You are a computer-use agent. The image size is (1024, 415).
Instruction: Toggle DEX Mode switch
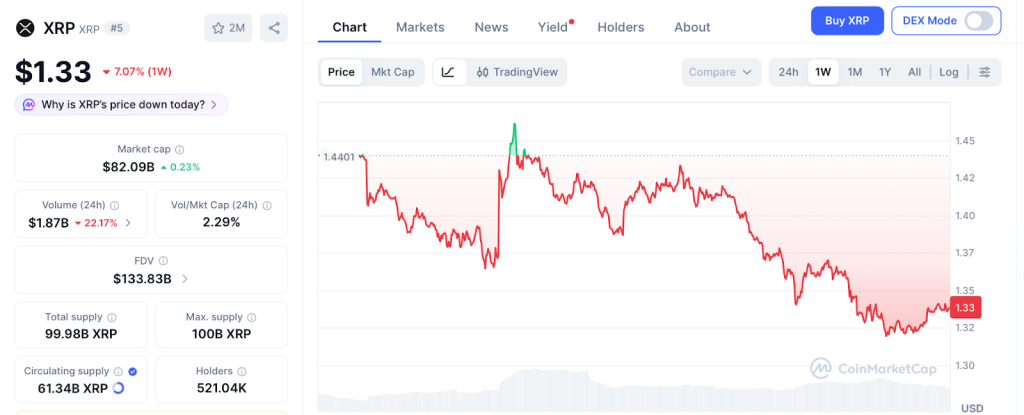coord(979,20)
